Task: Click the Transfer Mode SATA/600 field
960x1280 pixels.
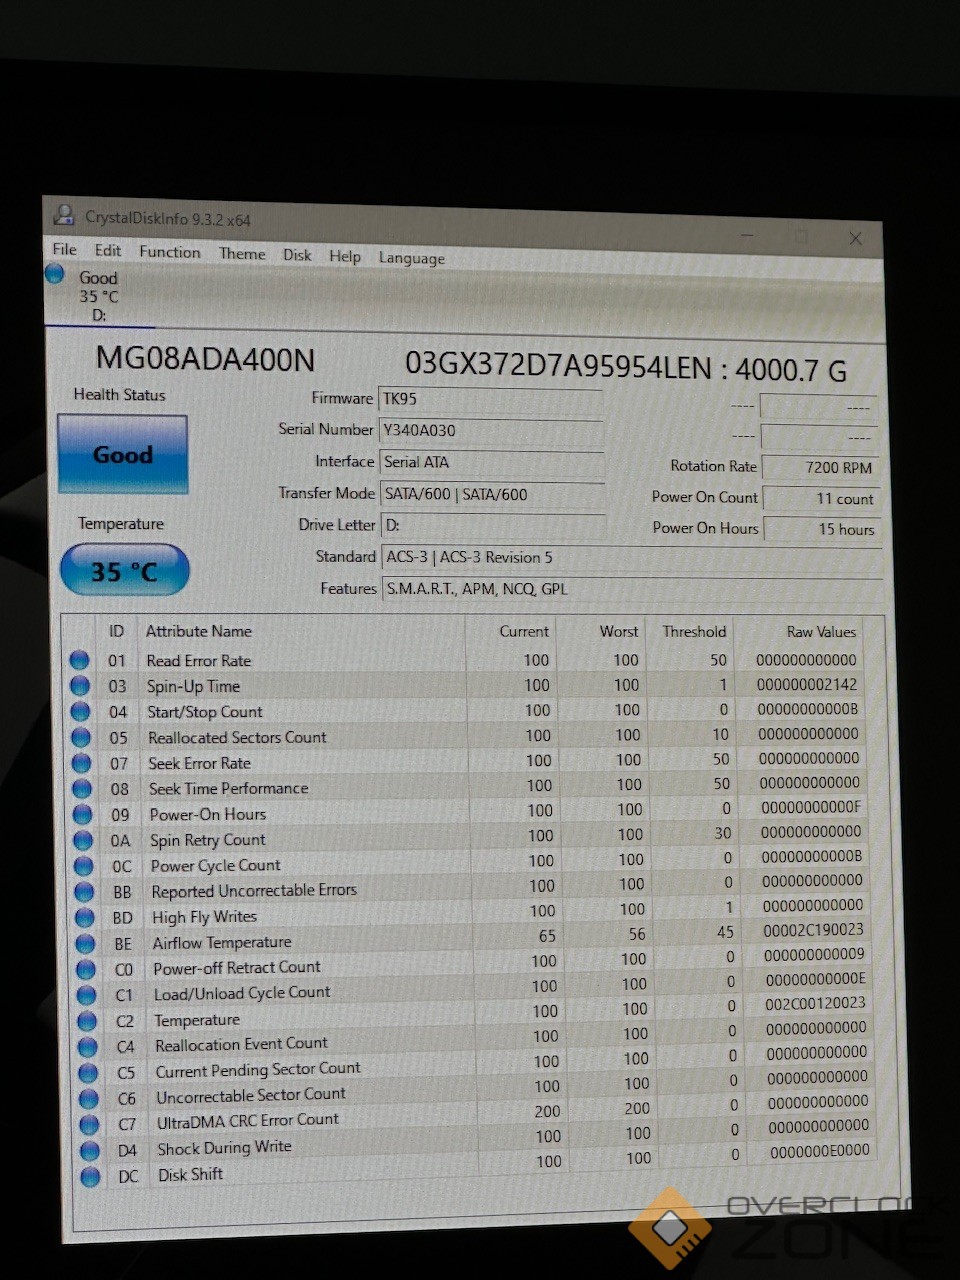Action: (x=493, y=495)
